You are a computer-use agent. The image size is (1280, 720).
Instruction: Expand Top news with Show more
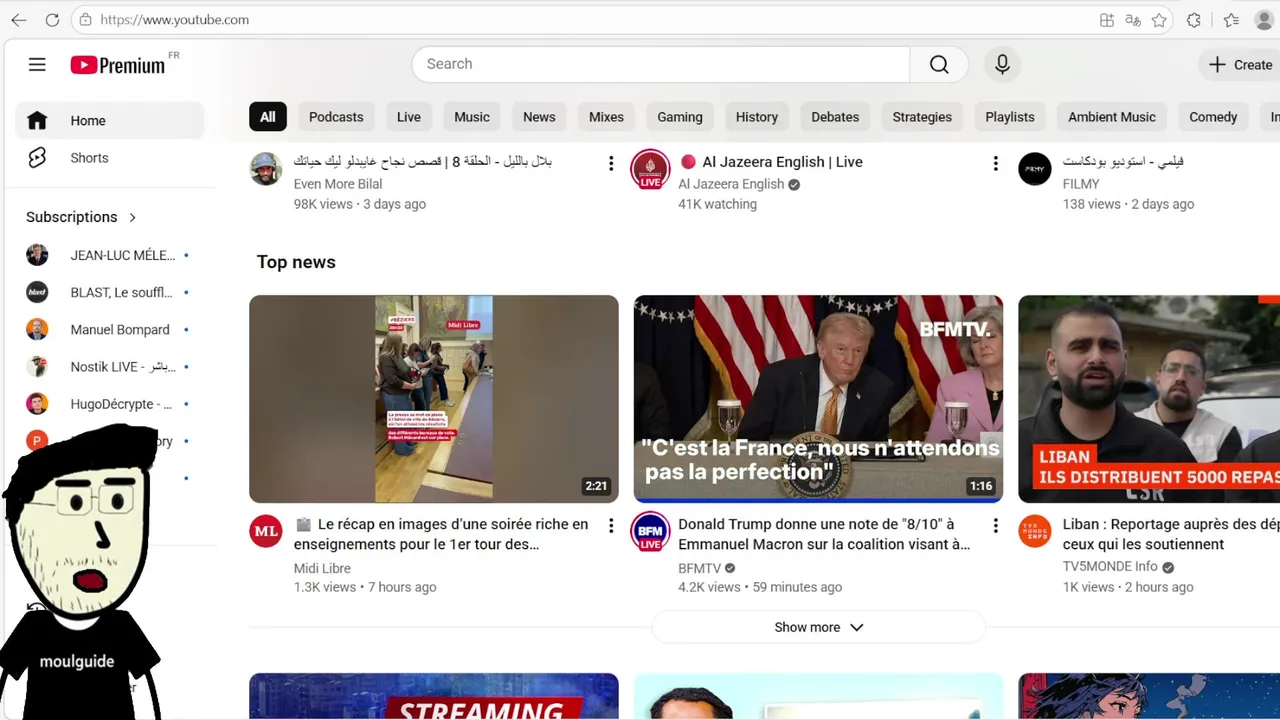pos(818,627)
